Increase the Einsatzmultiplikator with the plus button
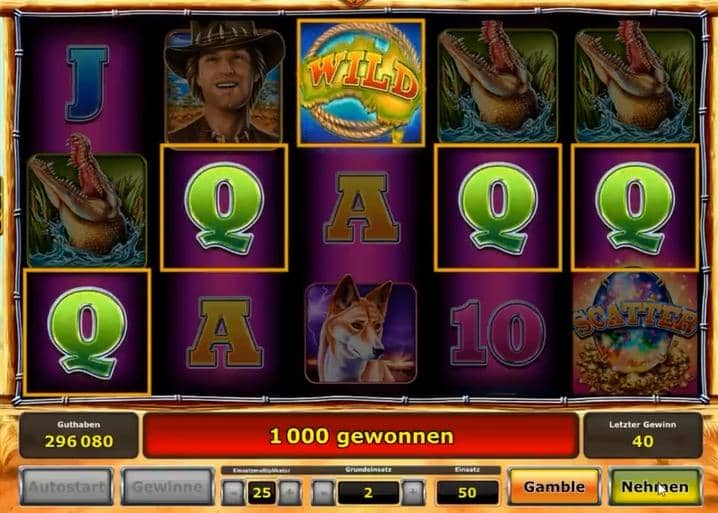Screen dimensions: 718x513 [x=290, y=493]
